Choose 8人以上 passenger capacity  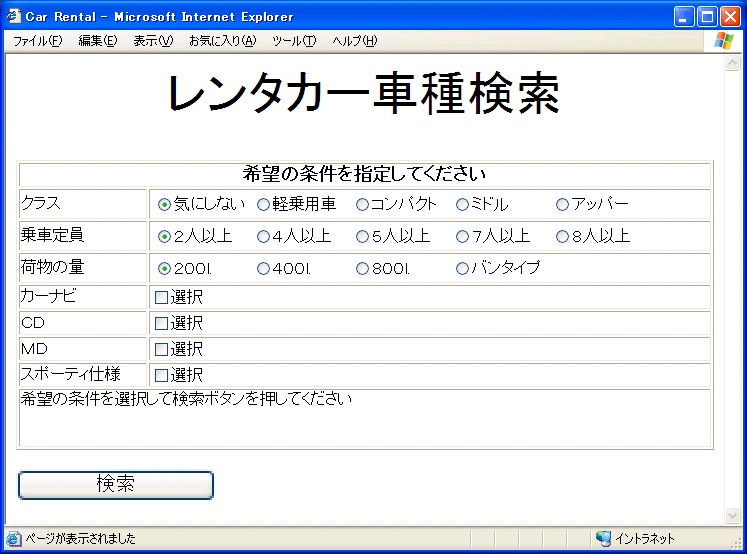click(x=562, y=237)
